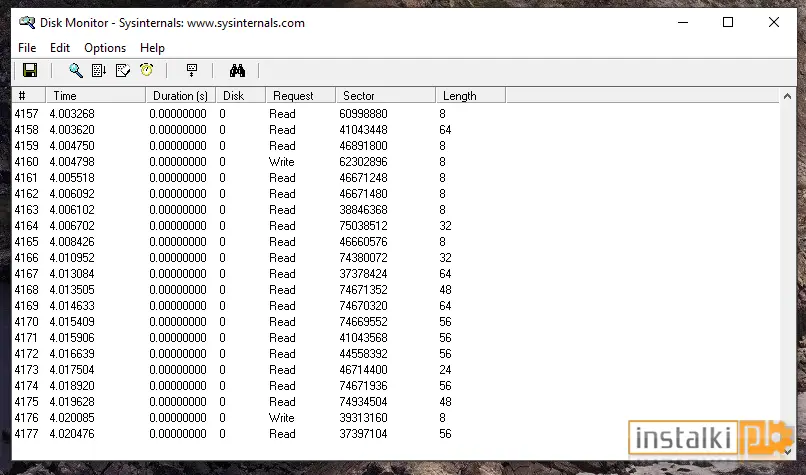Image resolution: width=806 pixels, height=475 pixels.
Task: Close the Disk Monitor window
Action: click(x=774, y=22)
